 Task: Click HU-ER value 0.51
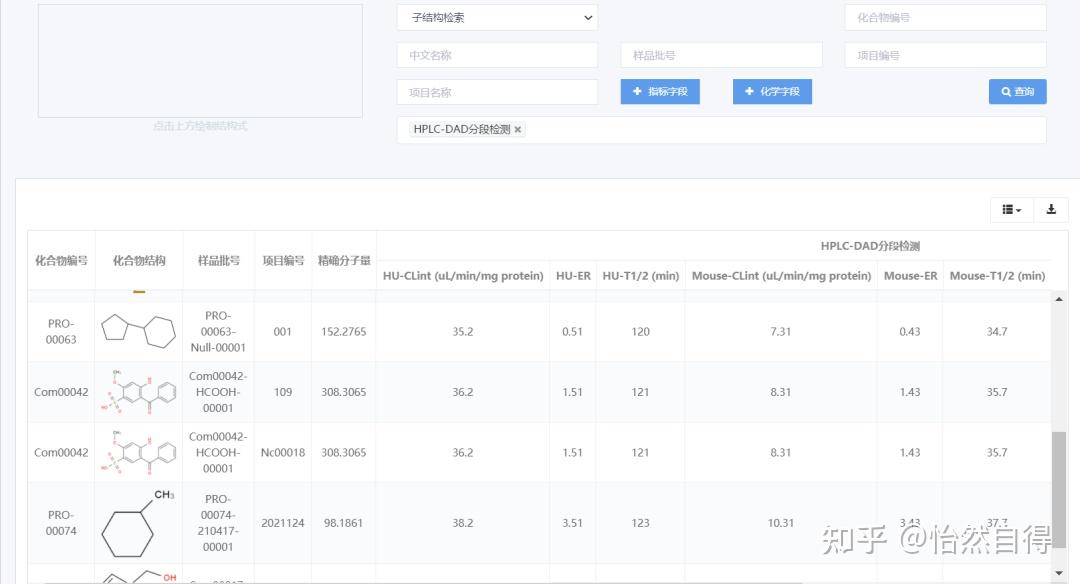(572, 331)
